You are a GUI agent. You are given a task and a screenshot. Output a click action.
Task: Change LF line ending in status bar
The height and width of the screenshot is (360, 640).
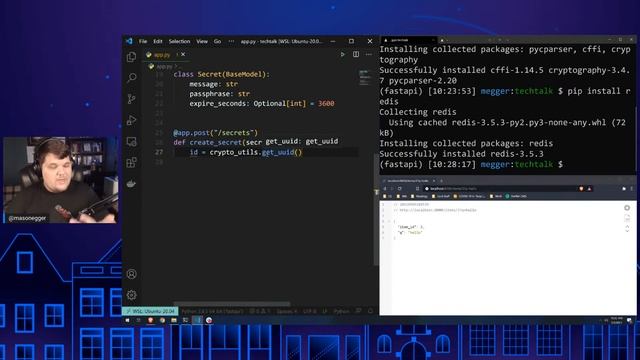point(325,311)
